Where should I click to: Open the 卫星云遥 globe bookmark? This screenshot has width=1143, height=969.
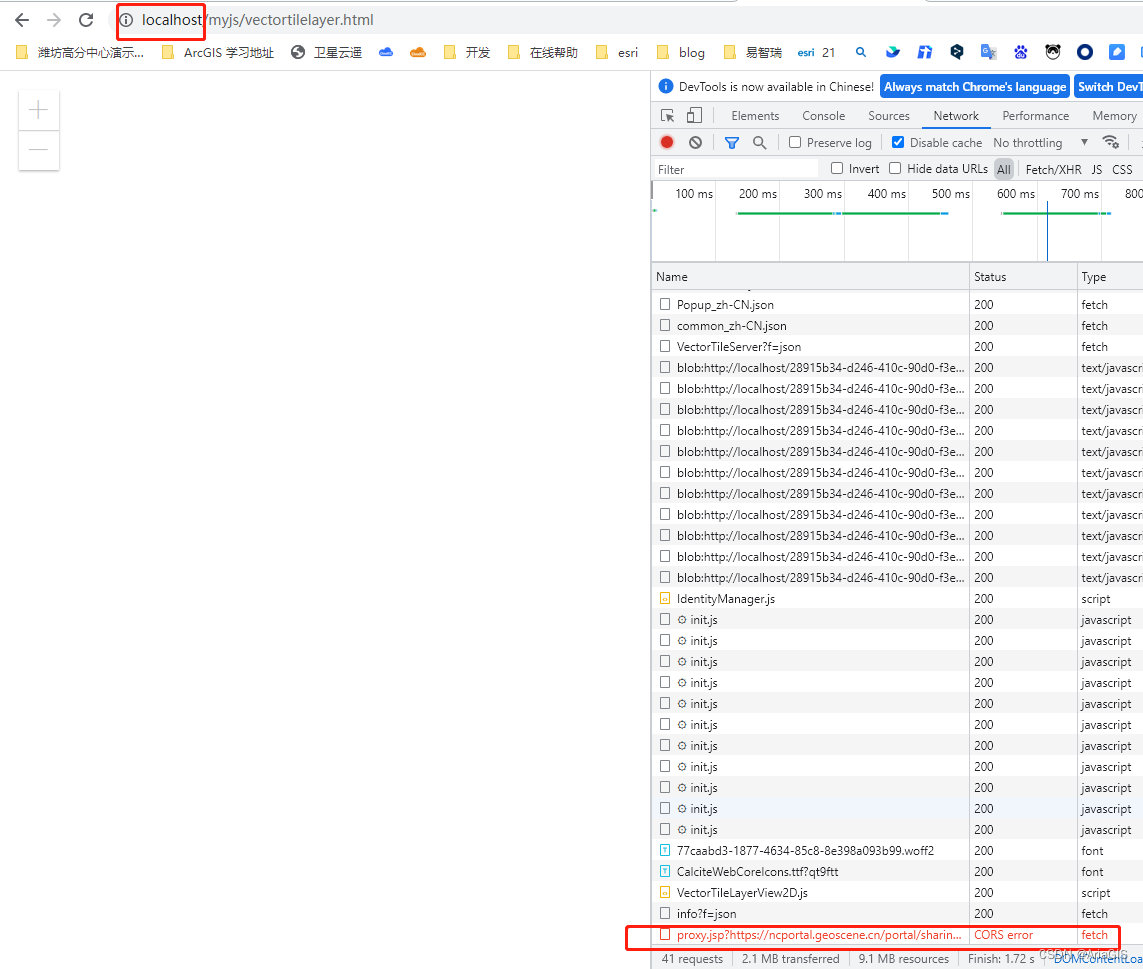326,52
